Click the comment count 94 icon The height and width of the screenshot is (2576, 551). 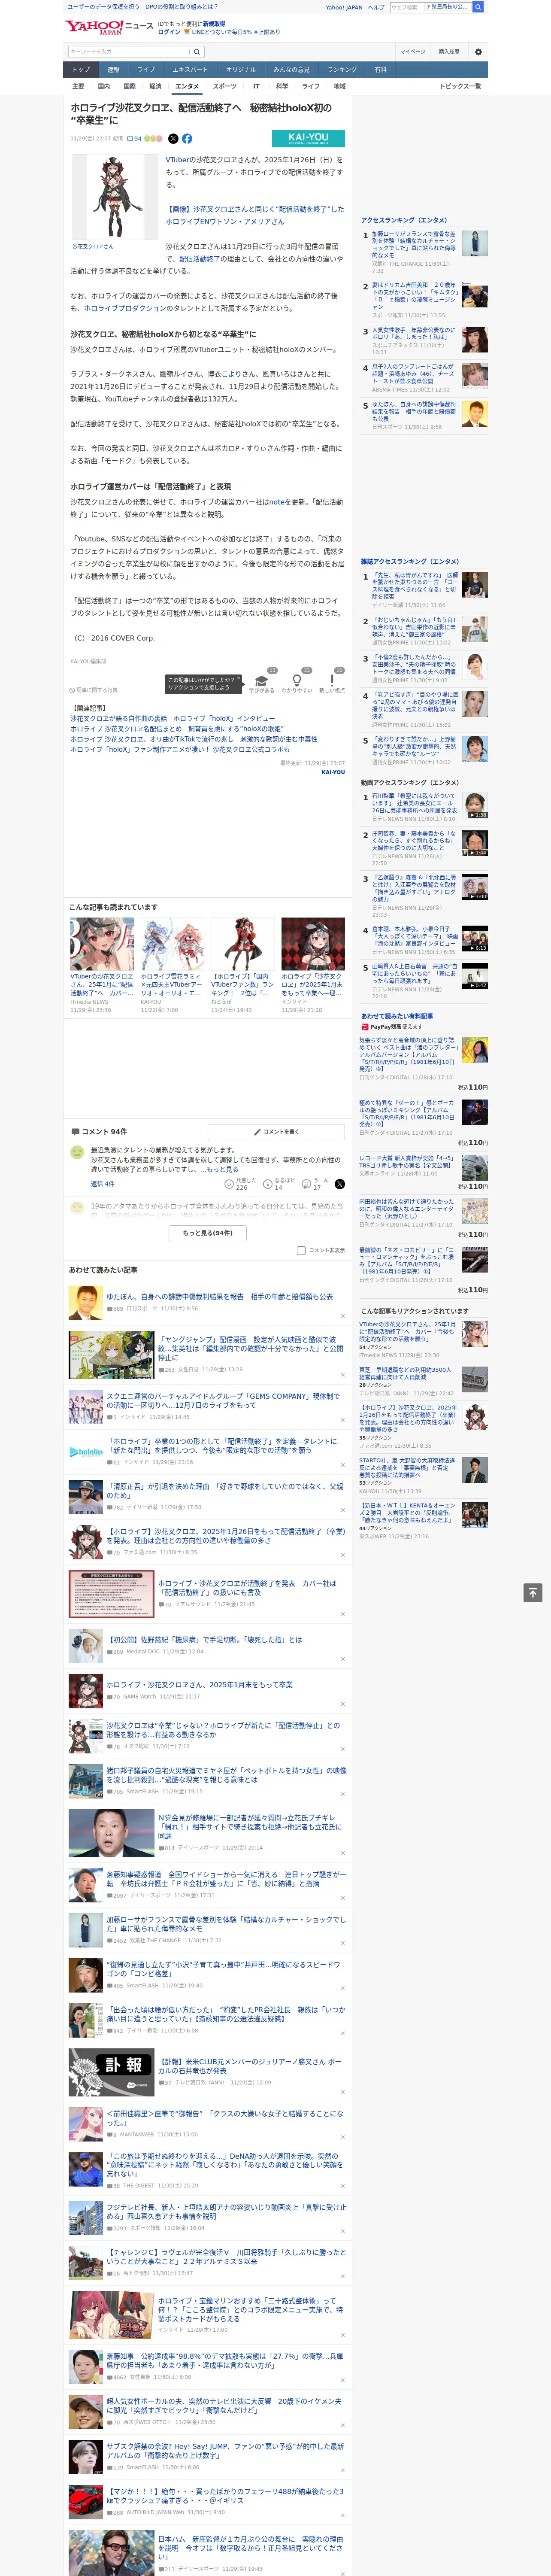pyautogui.click(x=134, y=139)
